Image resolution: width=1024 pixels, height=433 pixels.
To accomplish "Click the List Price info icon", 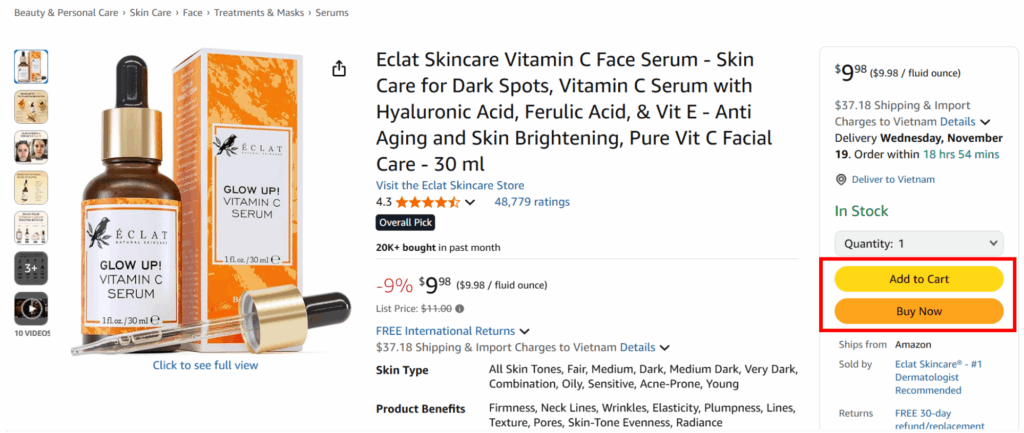I will point(460,309).
